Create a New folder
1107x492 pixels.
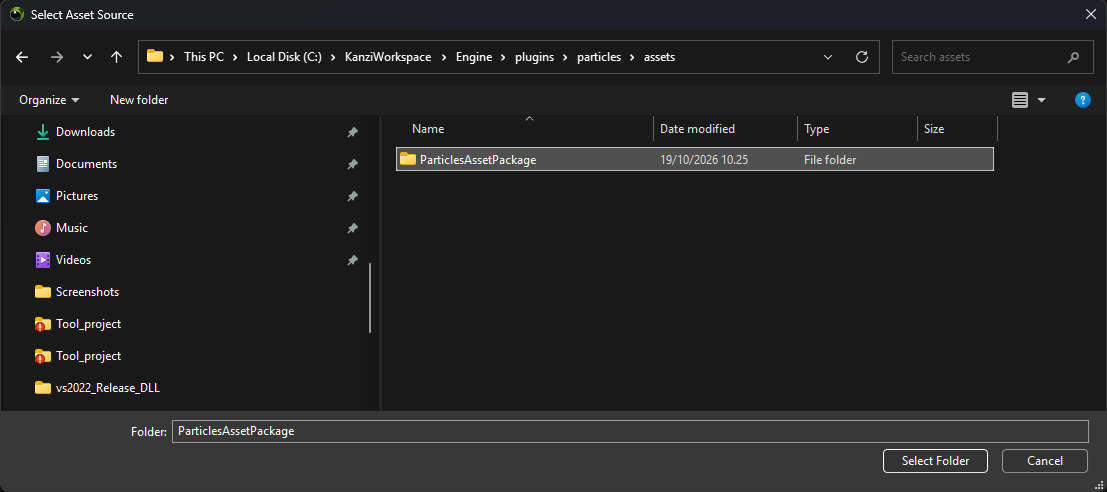[x=139, y=100]
